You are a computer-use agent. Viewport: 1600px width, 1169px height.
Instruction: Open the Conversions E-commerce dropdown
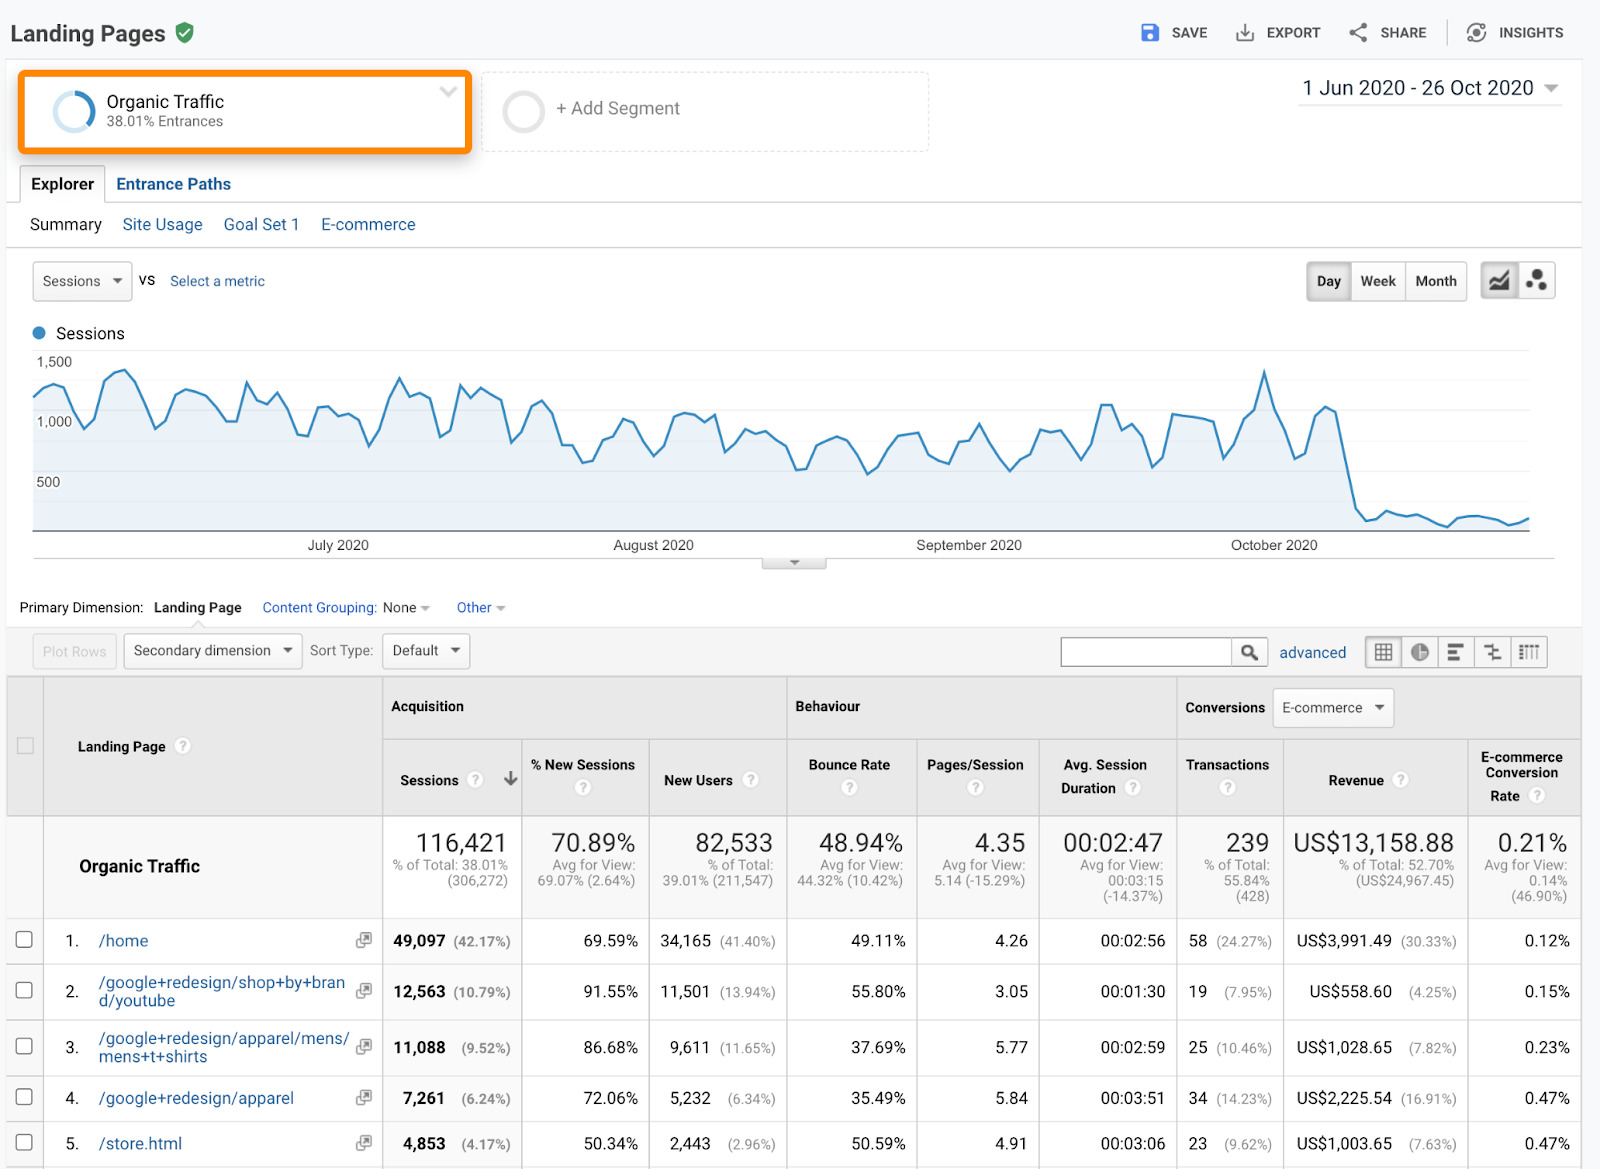[1332, 707]
